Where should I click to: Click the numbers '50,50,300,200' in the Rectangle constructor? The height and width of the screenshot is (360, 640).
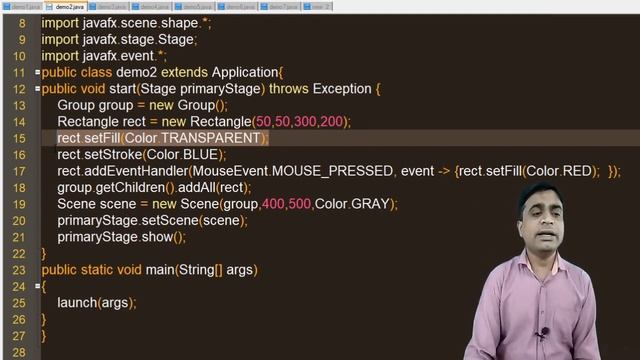299,122
